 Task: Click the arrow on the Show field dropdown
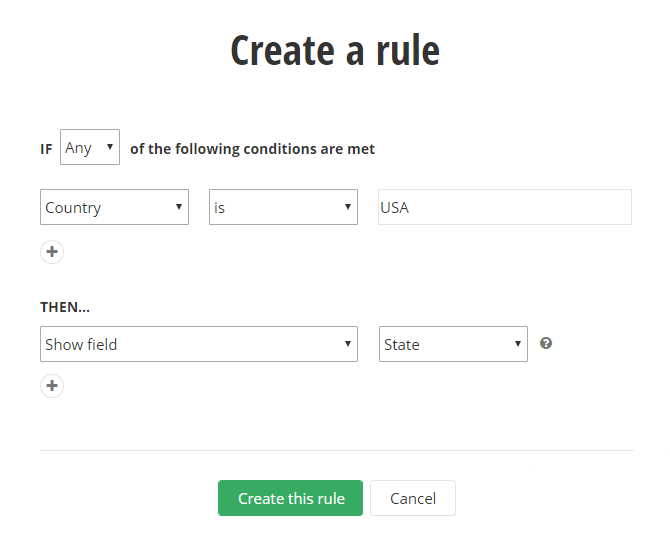point(347,344)
